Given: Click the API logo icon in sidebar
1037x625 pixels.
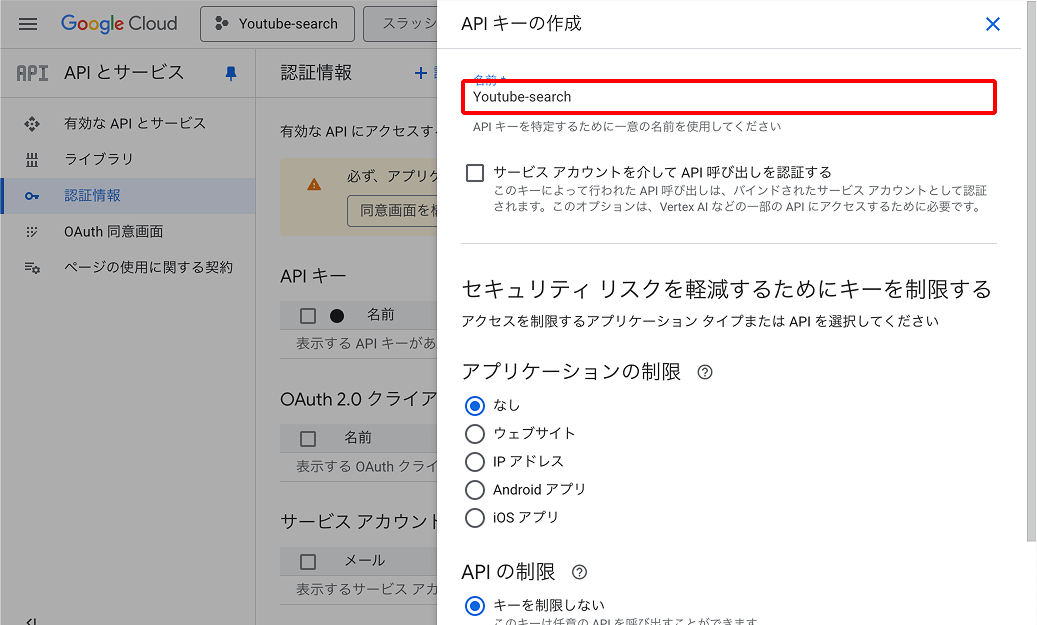Looking at the screenshot, I should coord(32,73).
